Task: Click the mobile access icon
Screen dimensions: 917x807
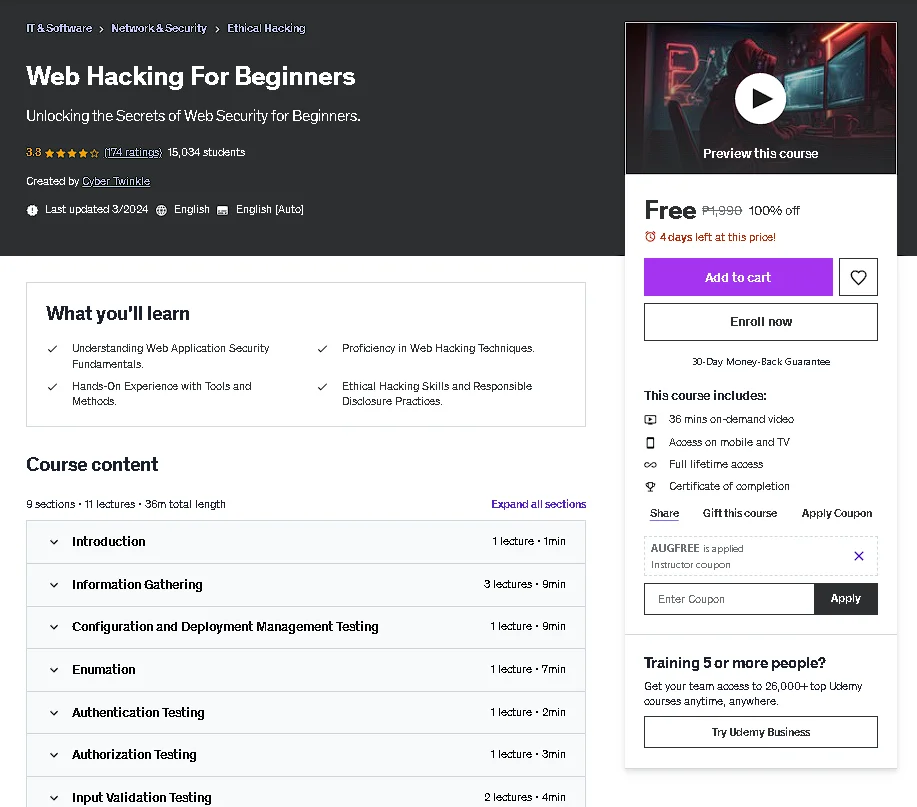Action: point(650,442)
